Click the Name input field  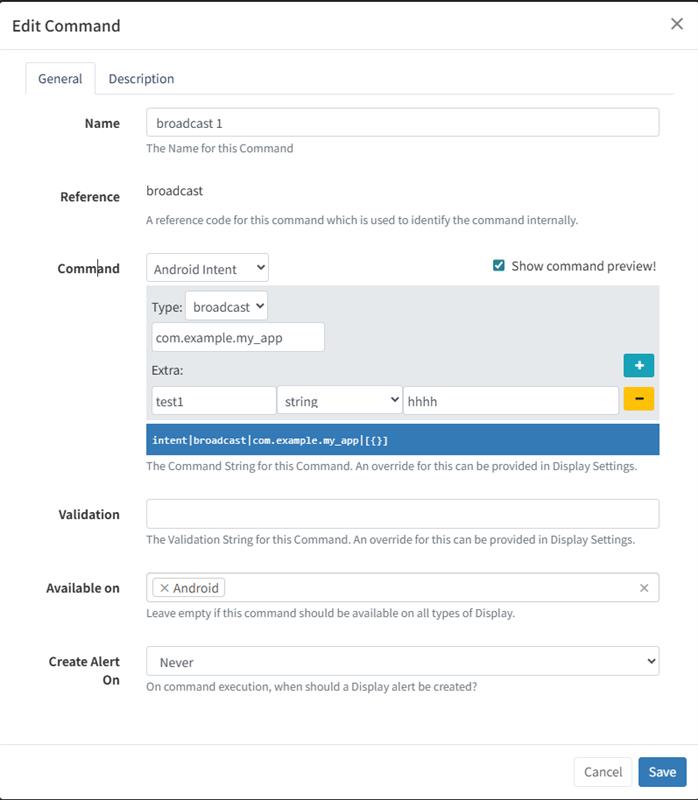pos(402,122)
